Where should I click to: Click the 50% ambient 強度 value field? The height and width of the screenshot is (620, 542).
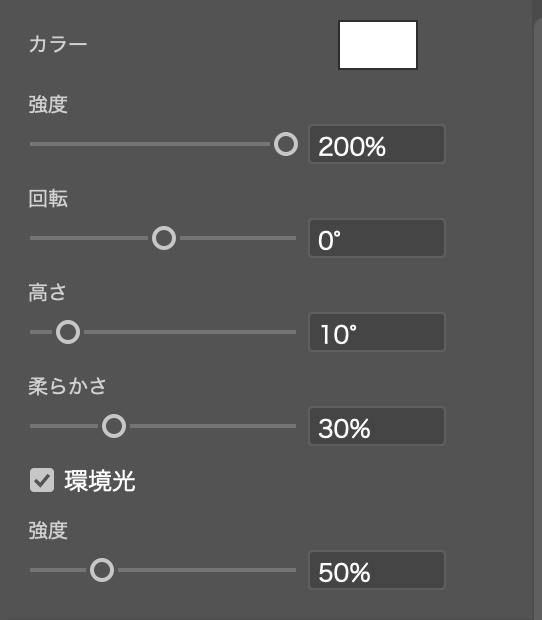tap(377, 570)
